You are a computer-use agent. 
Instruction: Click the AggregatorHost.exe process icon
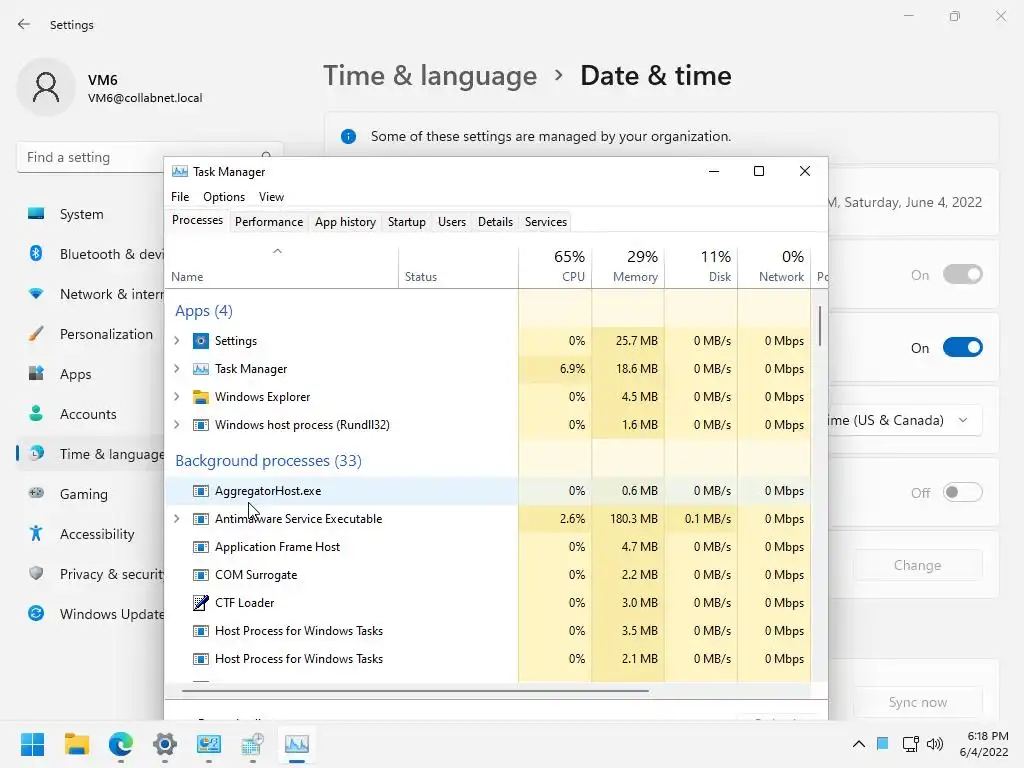pos(200,491)
